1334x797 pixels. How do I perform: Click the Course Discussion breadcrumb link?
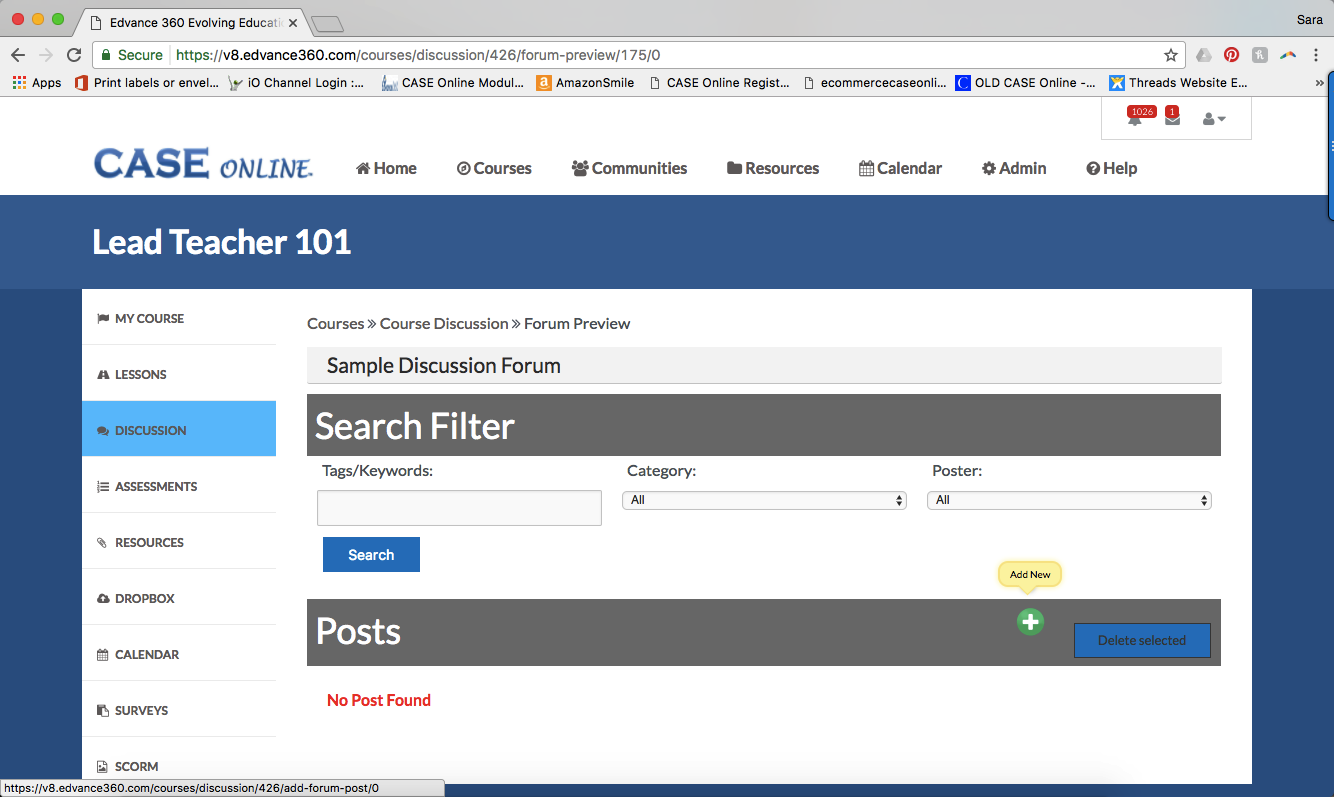pos(444,323)
